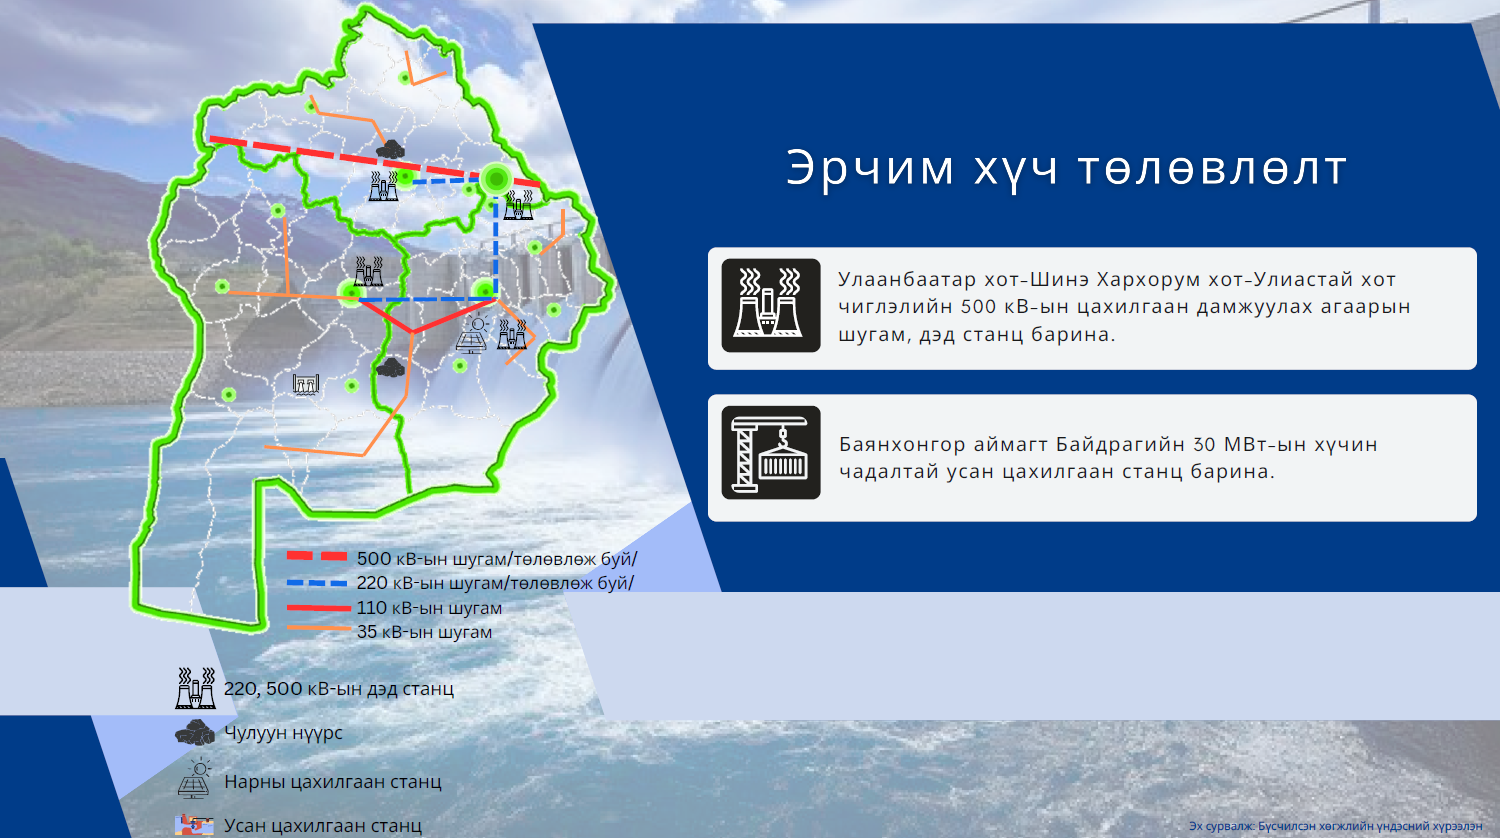Viewport: 1500px width, 838px height.
Task: Click the title Эрчим хүч төлөвлөлт
Action: 1066,168
